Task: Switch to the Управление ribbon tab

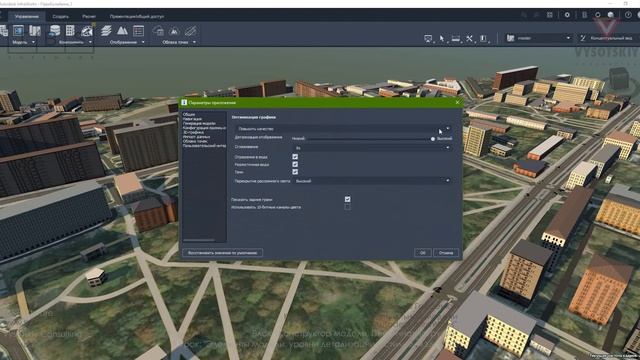Action: point(27,16)
